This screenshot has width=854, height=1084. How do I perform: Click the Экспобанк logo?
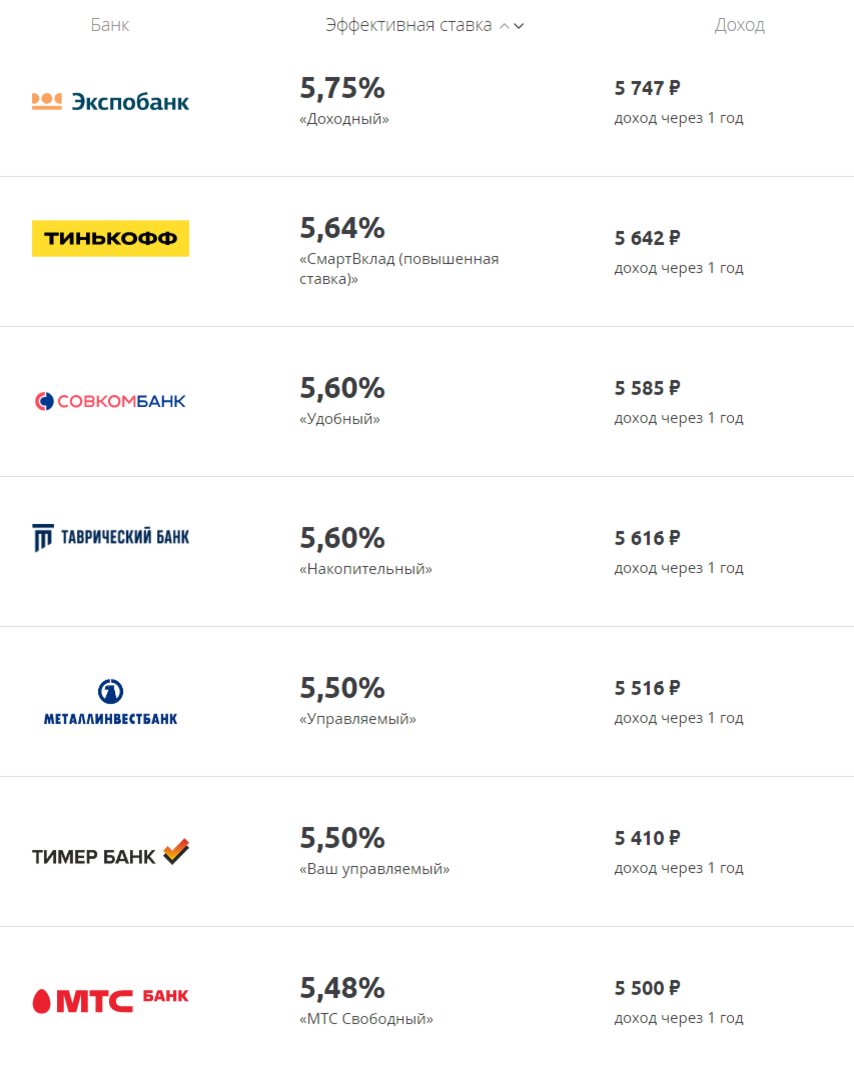[111, 102]
